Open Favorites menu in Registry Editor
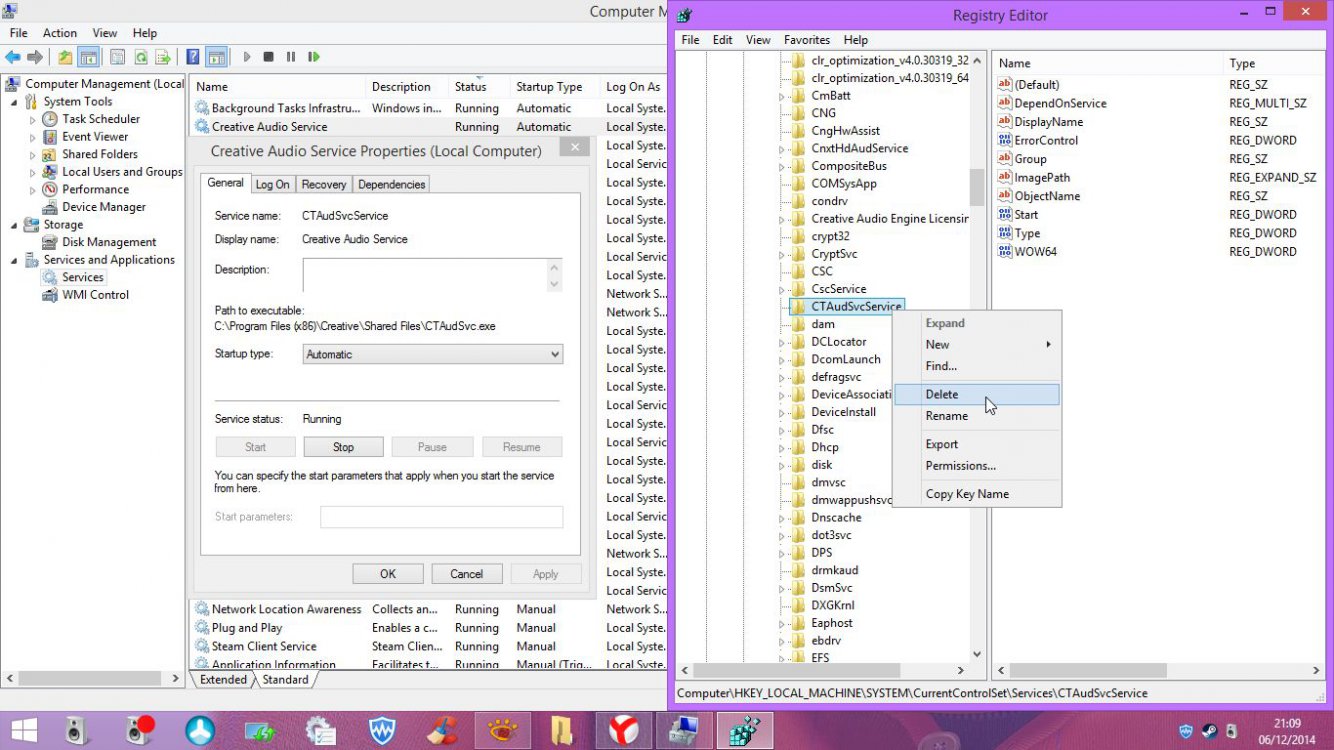 (807, 40)
